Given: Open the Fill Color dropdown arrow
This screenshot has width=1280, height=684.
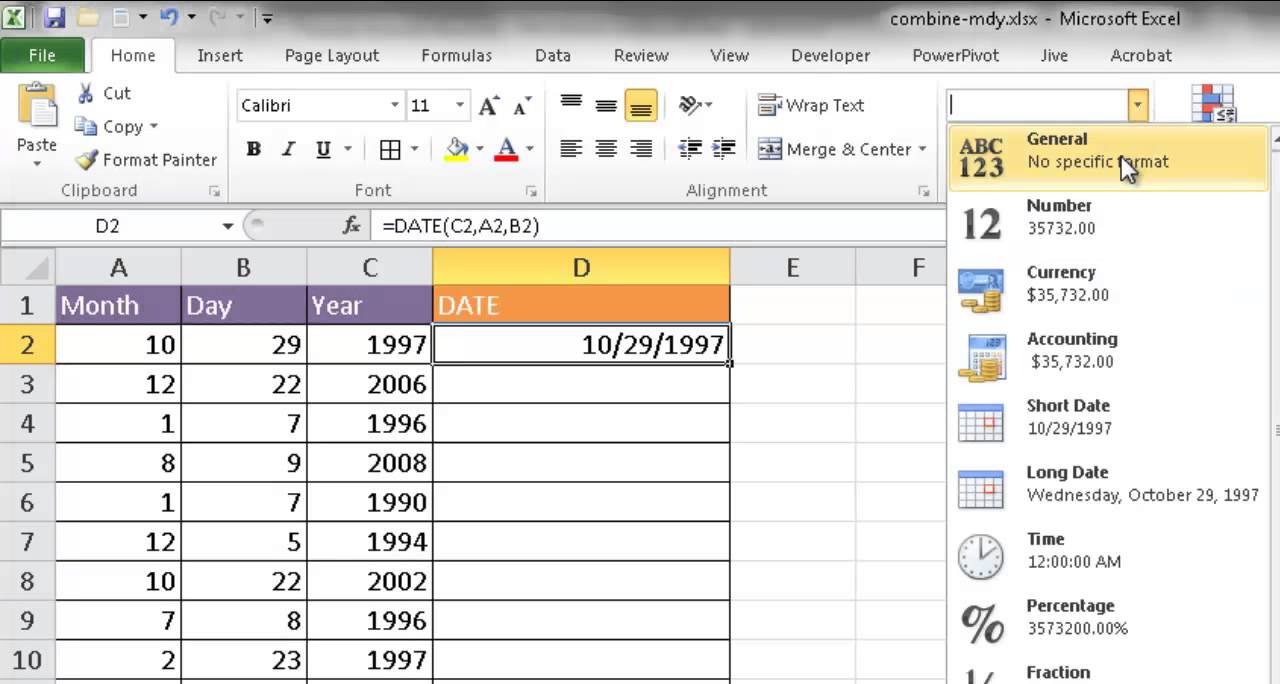Looking at the screenshot, I should click(480, 150).
